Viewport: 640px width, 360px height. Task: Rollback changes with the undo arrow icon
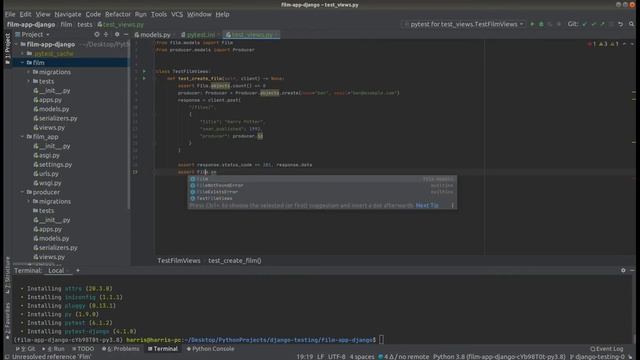pos(620,24)
